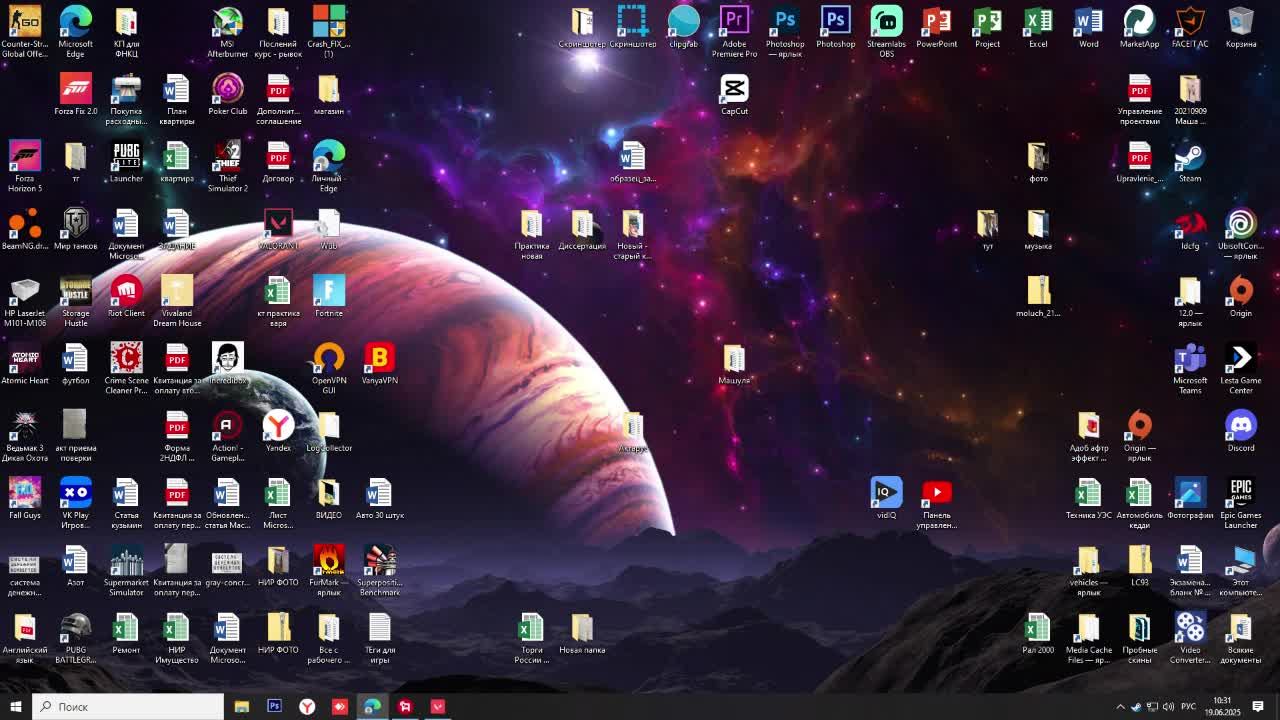The width and height of the screenshot is (1280, 720).
Task: Open volume control in system tray
Action: click(1168, 707)
